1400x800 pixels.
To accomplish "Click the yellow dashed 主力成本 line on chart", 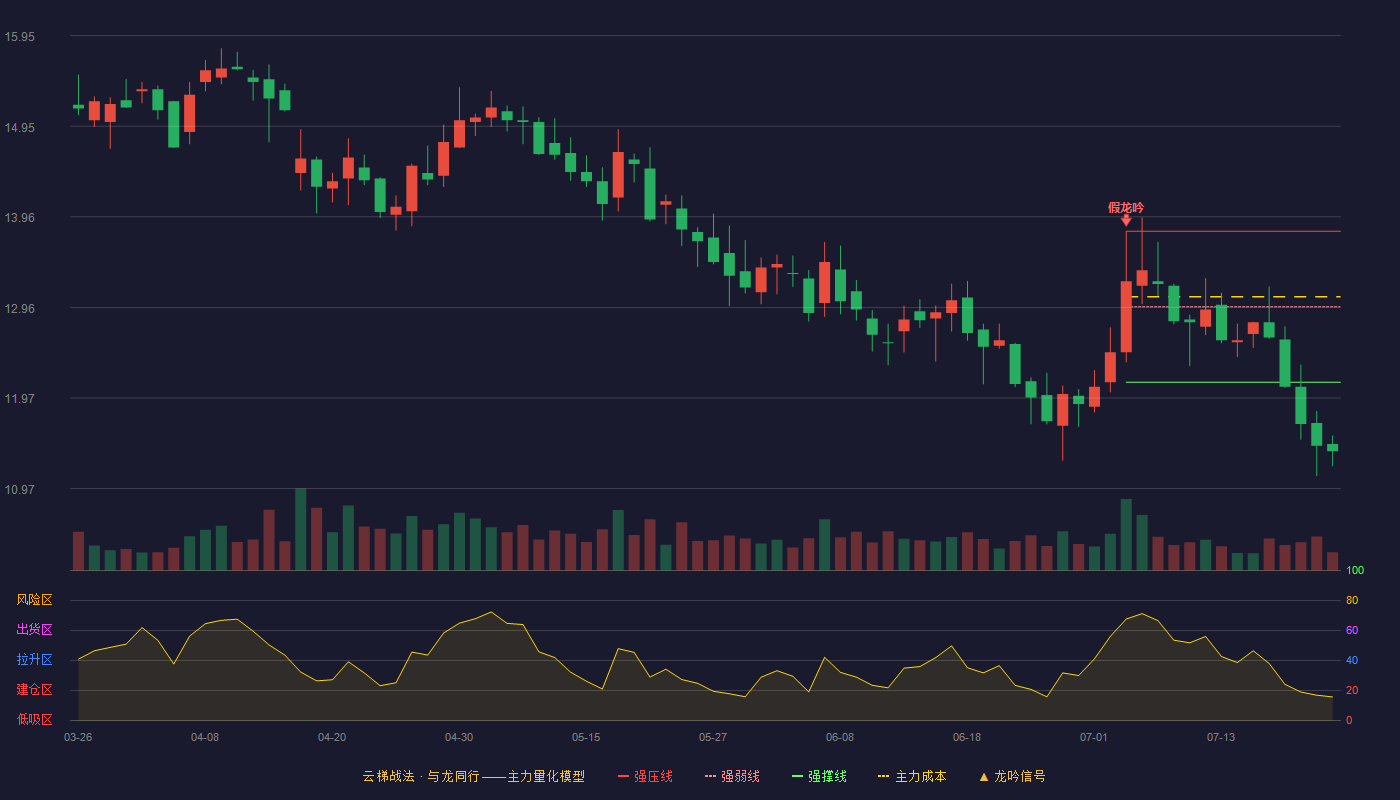I will tap(1235, 297).
